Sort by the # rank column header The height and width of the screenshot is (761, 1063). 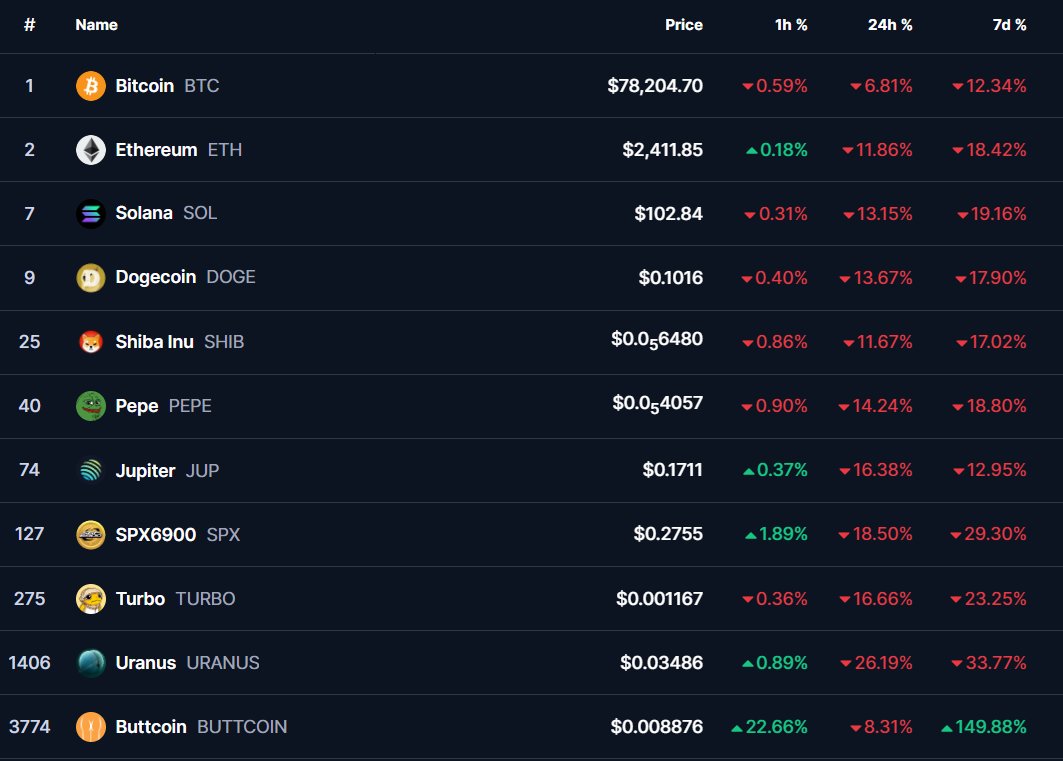29,25
